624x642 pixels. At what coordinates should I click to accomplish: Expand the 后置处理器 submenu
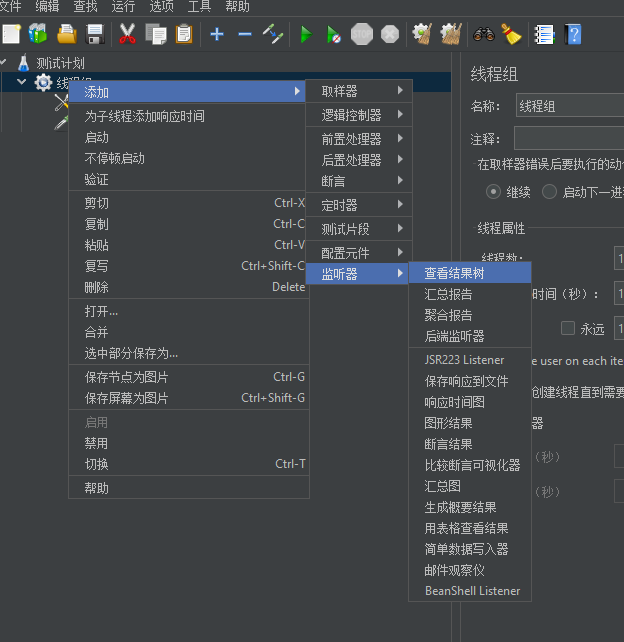(359, 160)
